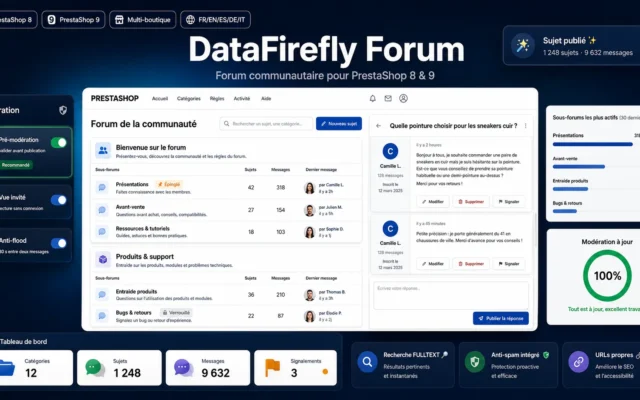Click Signaler on the first post

tap(509, 202)
